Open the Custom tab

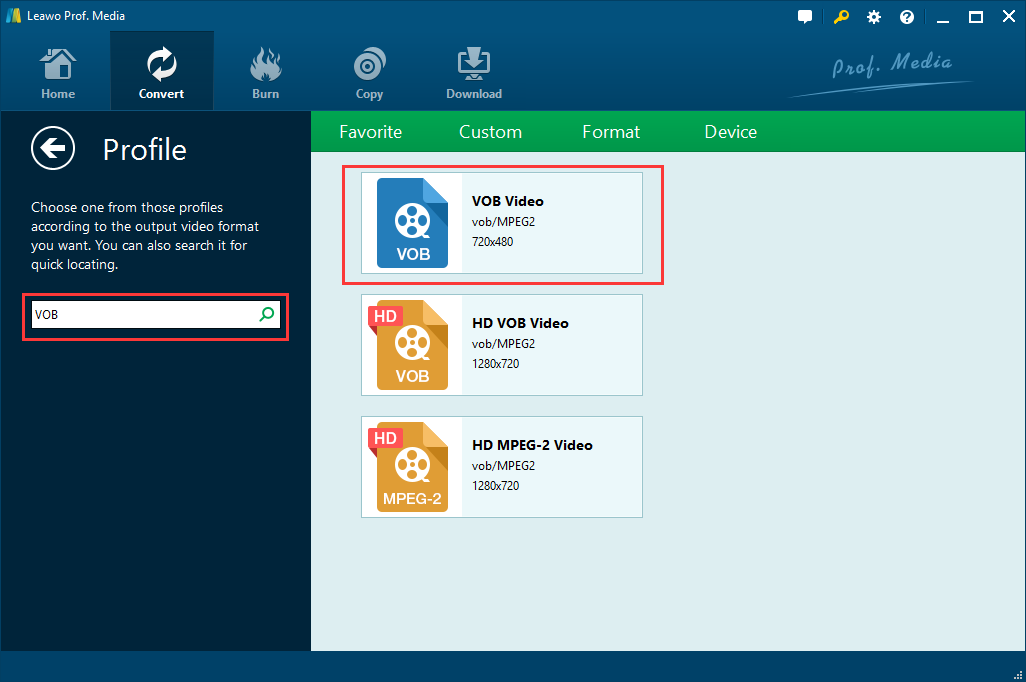click(490, 132)
